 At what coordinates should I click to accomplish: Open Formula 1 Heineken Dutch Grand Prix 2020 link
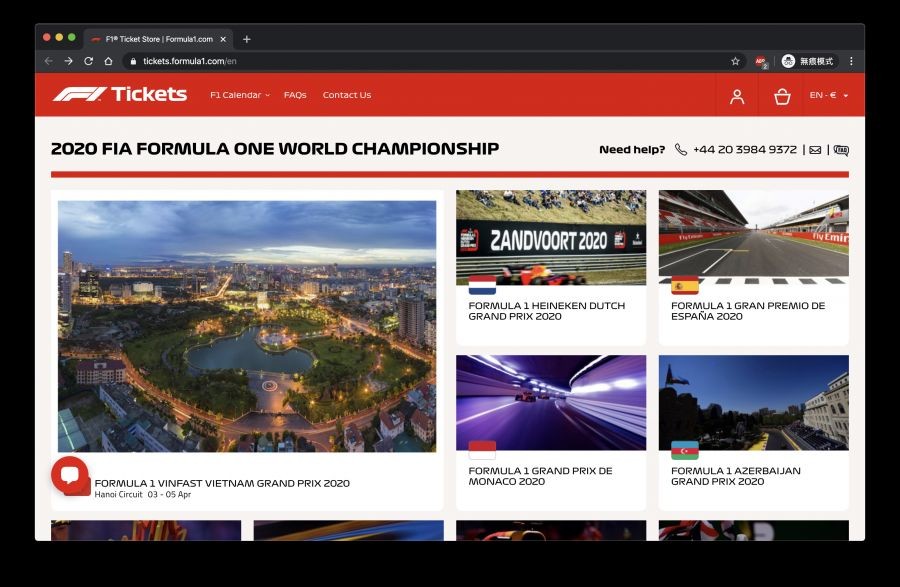point(546,311)
